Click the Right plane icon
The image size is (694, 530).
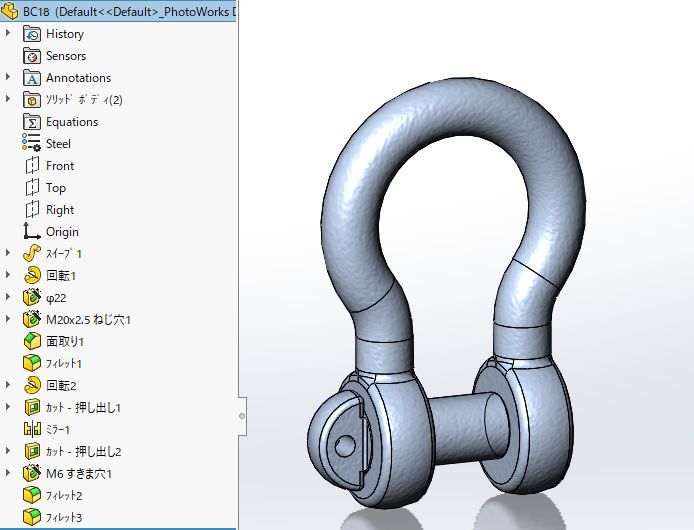pyautogui.click(x=32, y=209)
